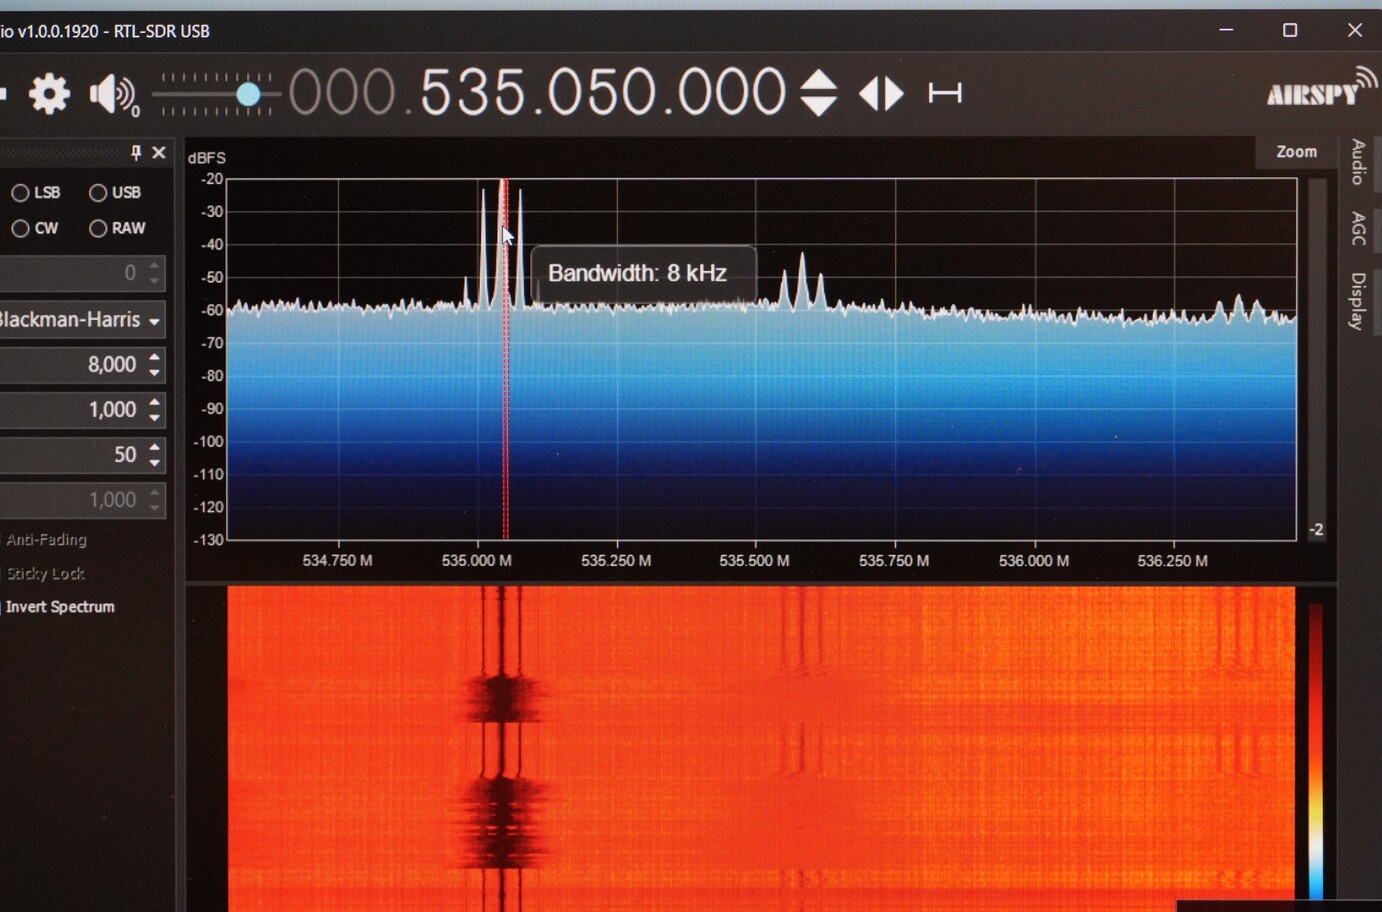This screenshot has height=912, width=1382.
Task: Click the frequency up-down arrows
Action: tap(819, 93)
